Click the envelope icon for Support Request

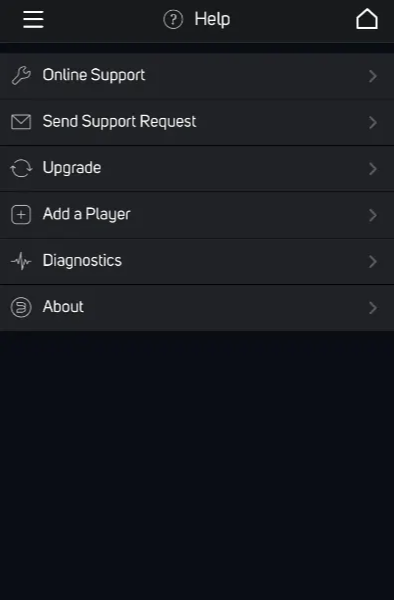21,122
